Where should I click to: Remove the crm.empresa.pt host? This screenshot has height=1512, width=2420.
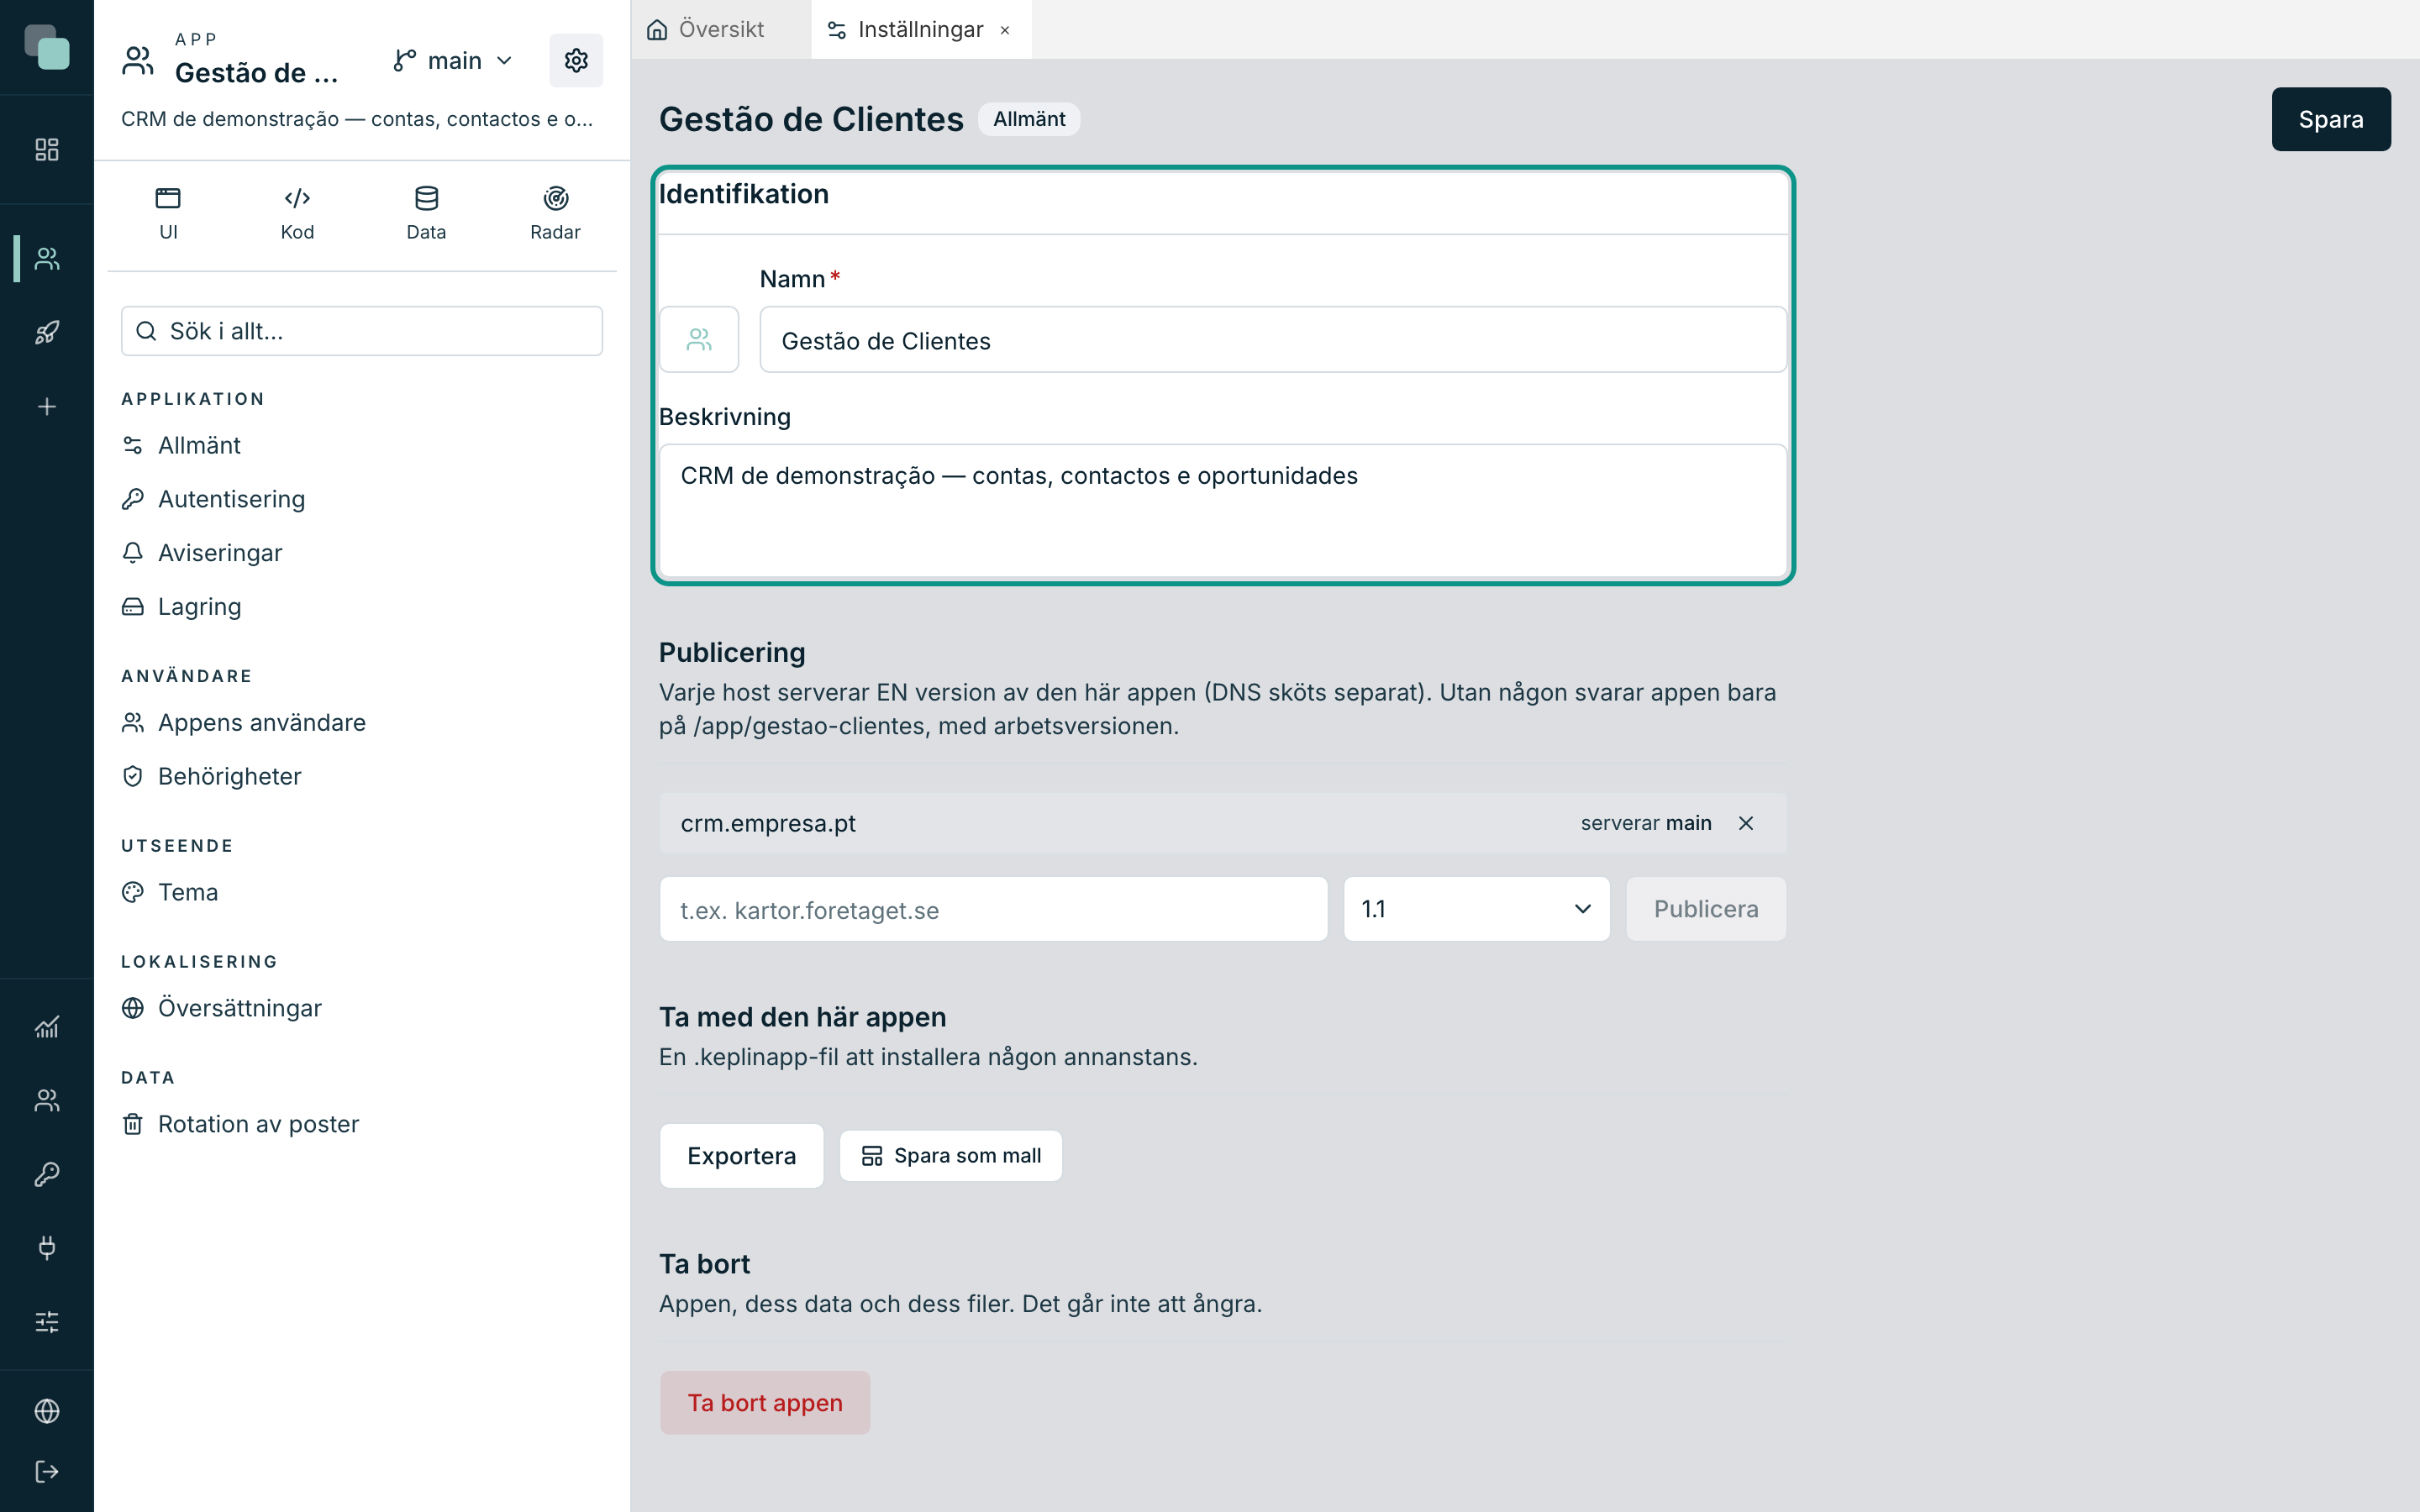click(1746, 823)
